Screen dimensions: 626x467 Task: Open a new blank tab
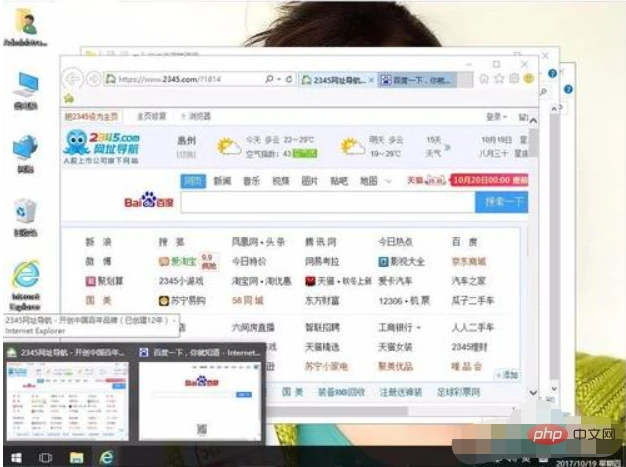point(464,80)
